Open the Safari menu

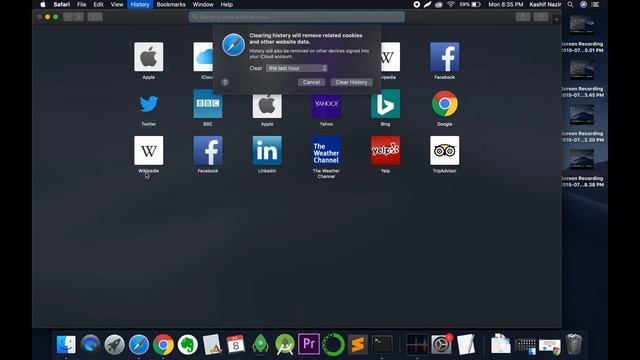(x=62, y=4)
